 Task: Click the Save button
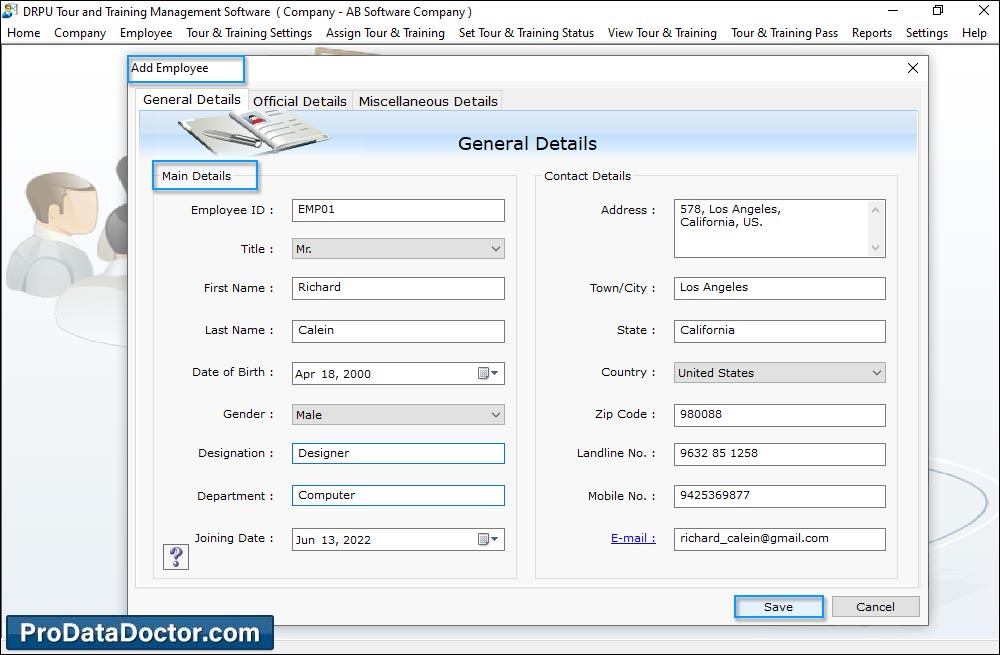[779, 607]
